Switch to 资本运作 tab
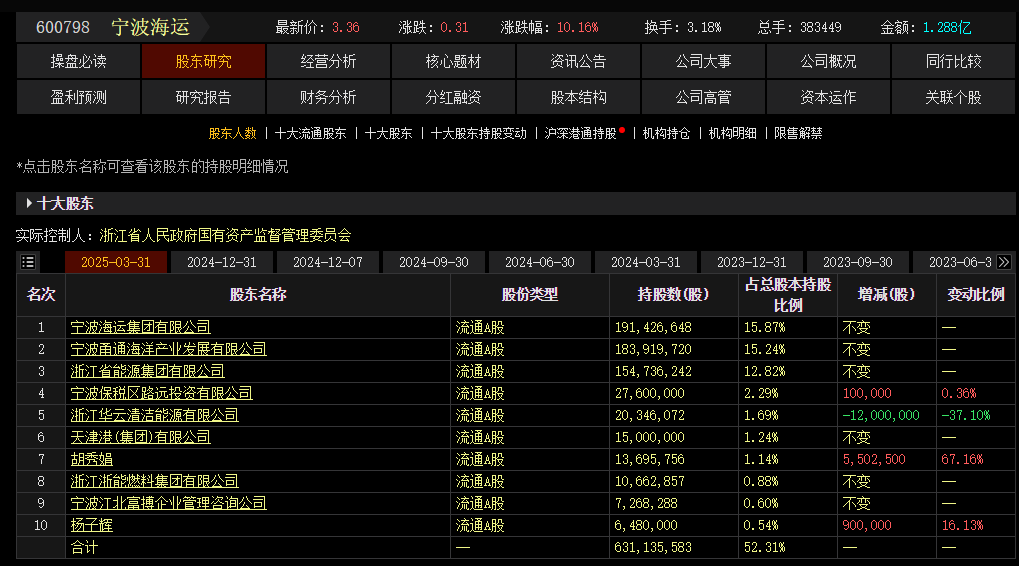This screenshot has height=566, width=1019. pos(828,97)
